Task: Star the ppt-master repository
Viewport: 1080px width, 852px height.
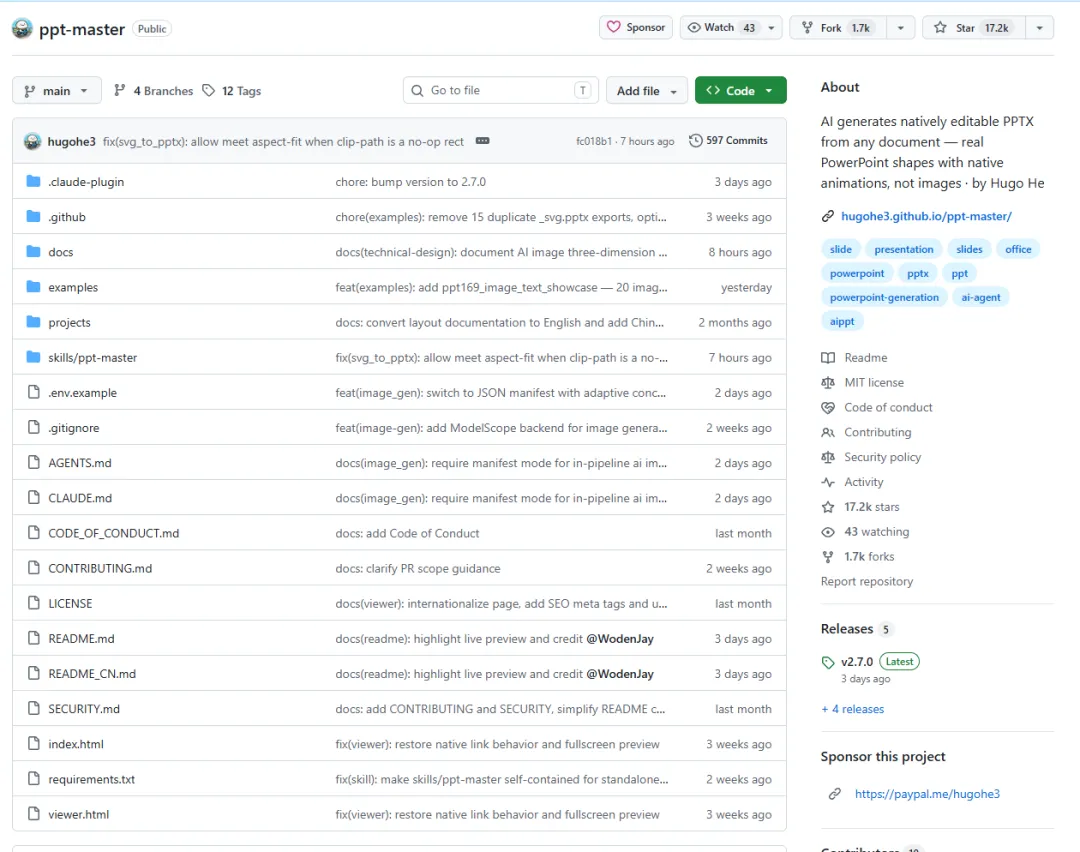Action: [x=974, y=28]
